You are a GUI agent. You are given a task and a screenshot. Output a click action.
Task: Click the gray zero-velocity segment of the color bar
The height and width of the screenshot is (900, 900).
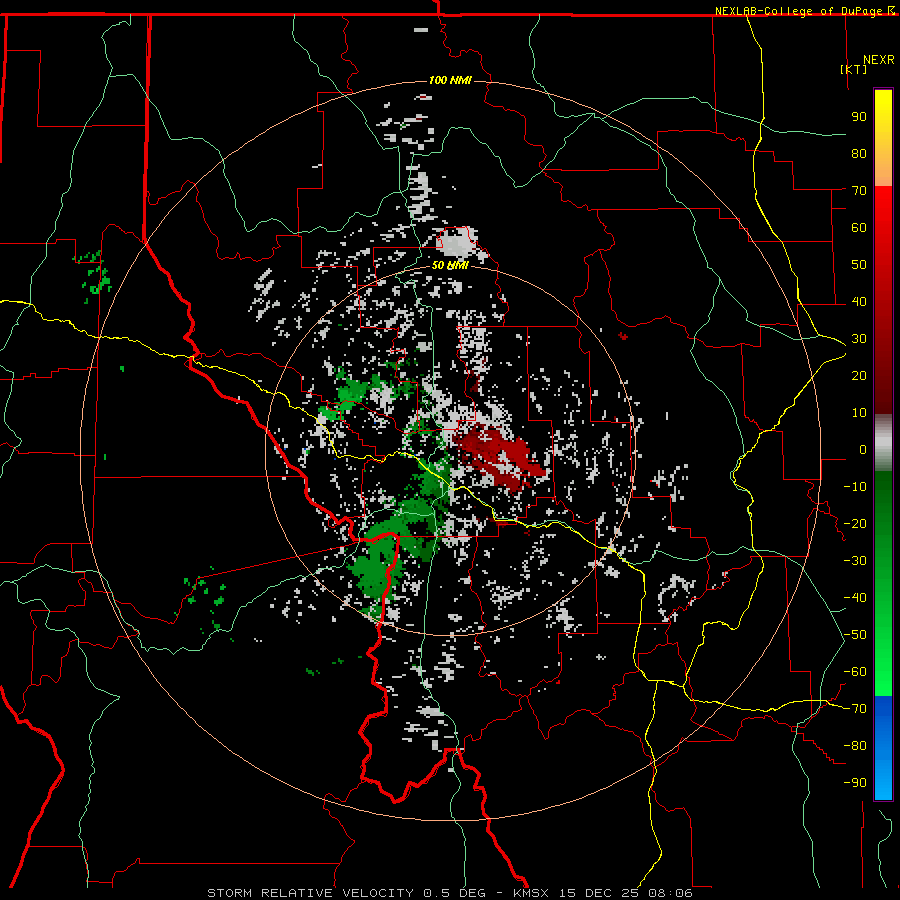pos(883,443)
